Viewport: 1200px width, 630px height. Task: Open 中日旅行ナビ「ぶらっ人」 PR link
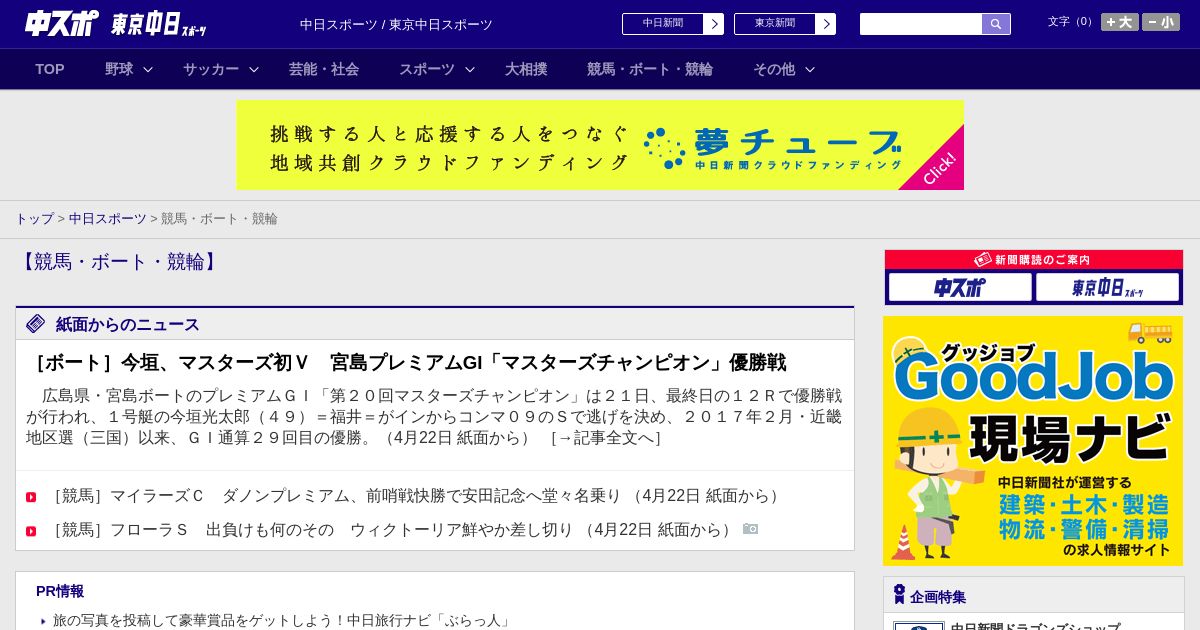pyautogui.click(x=282, y=621)
